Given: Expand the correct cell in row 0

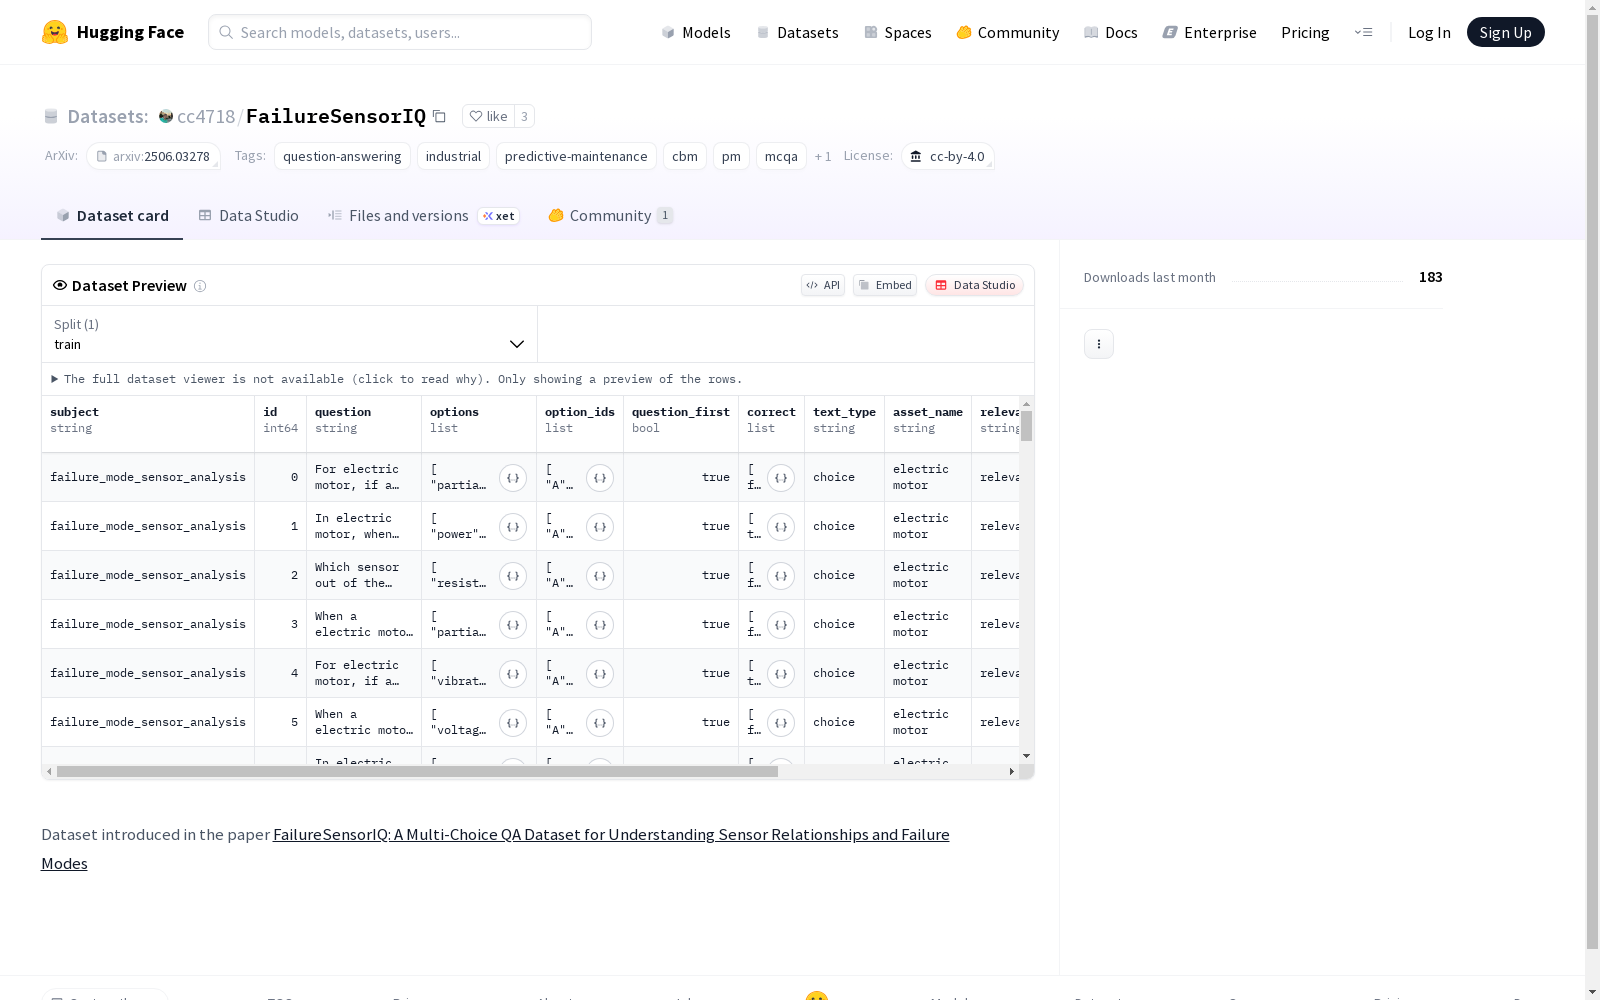Looking at the screenshot, I should click(781, 478).
